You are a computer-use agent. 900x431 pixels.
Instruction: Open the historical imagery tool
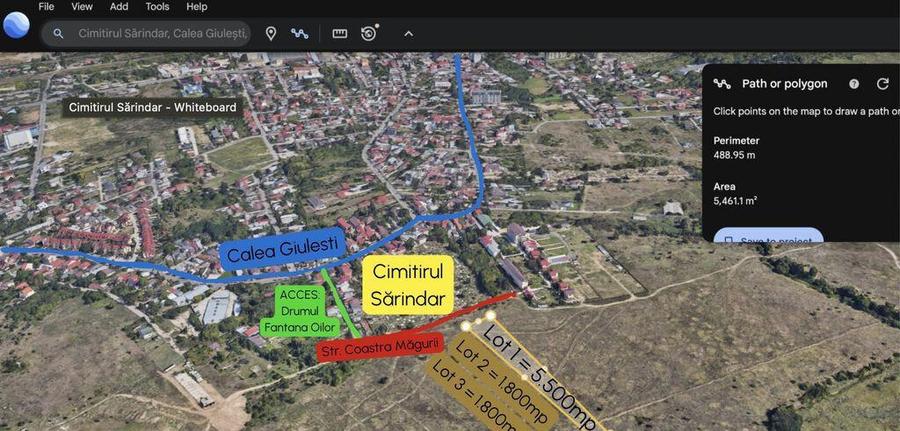[369, 33]
